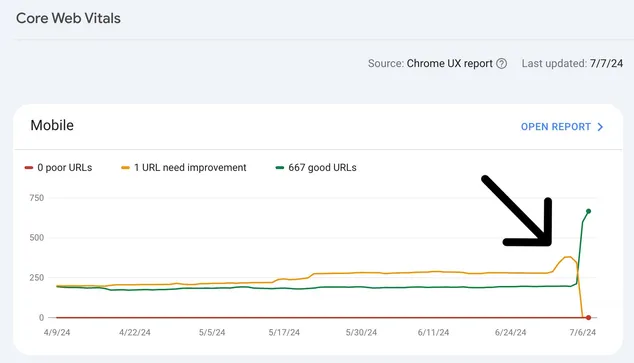Screen dimensions: 634x363
Task: Click the Core Web Vitals heading
Action: pos(68,18)
